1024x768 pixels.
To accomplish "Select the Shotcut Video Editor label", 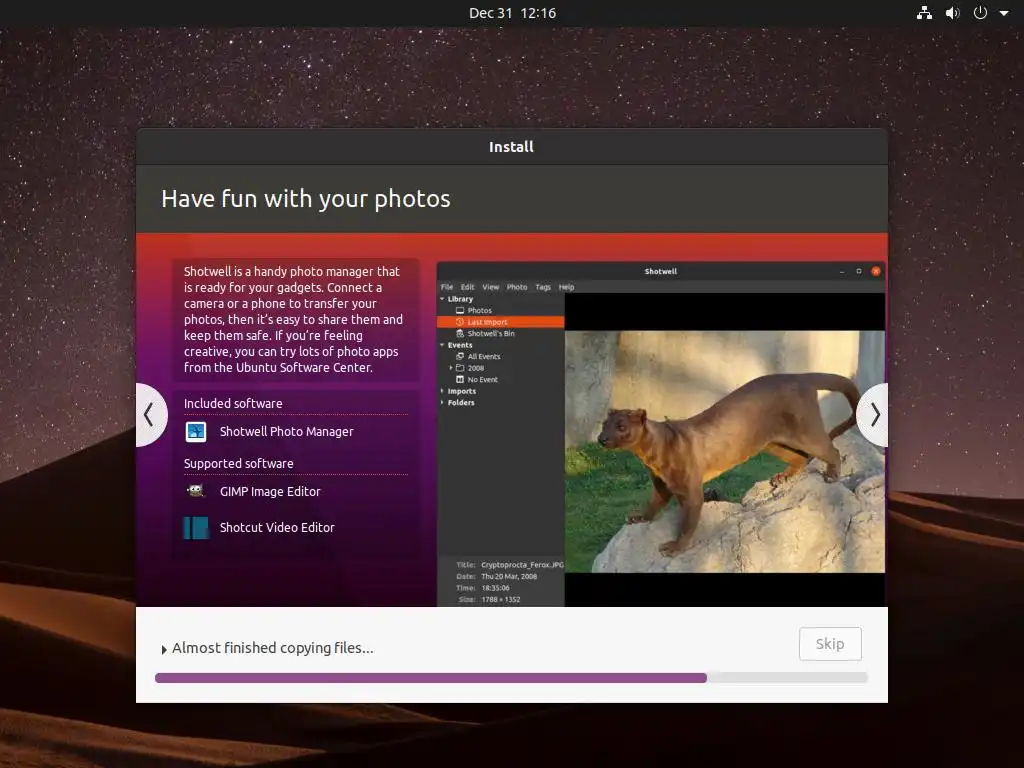I will tap(277, 528).
